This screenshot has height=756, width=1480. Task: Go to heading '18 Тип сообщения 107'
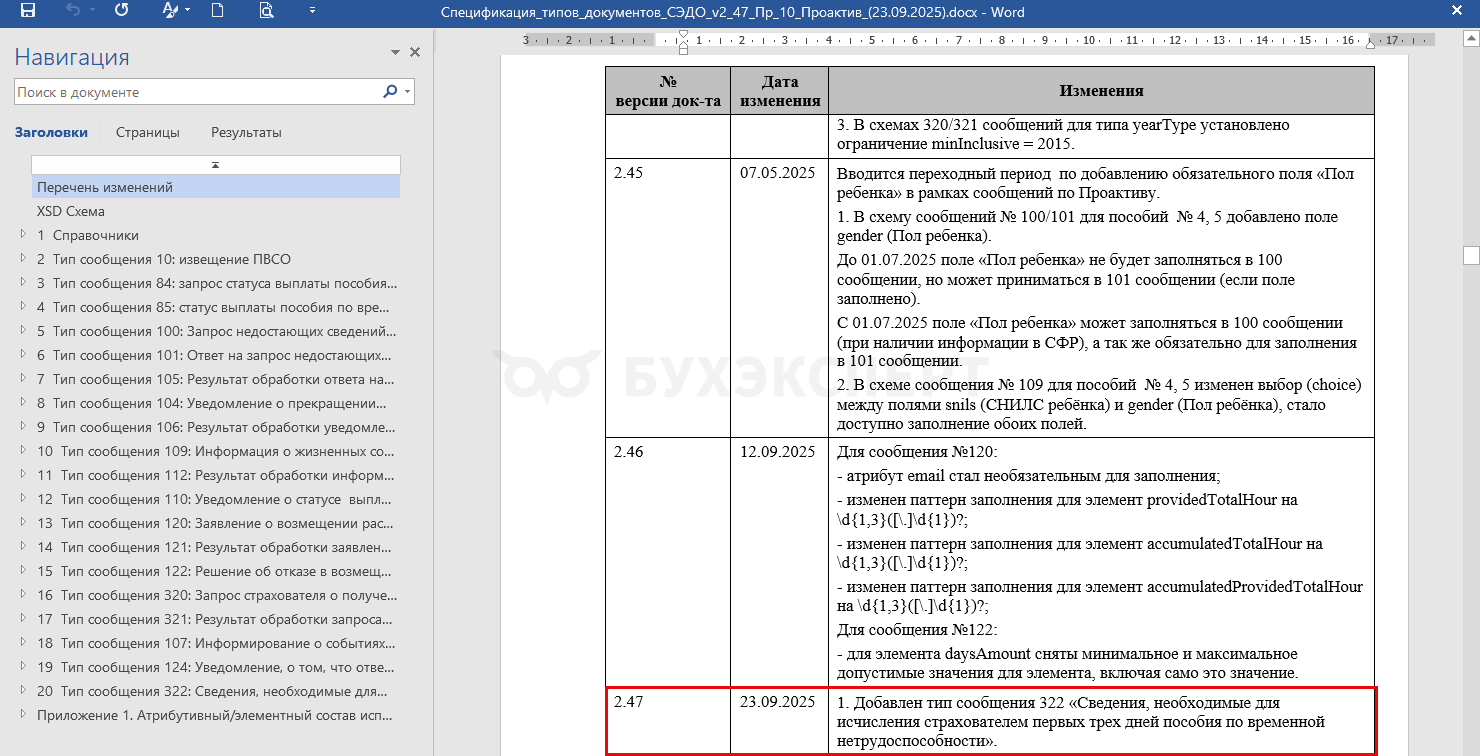(x=216, y=643)
